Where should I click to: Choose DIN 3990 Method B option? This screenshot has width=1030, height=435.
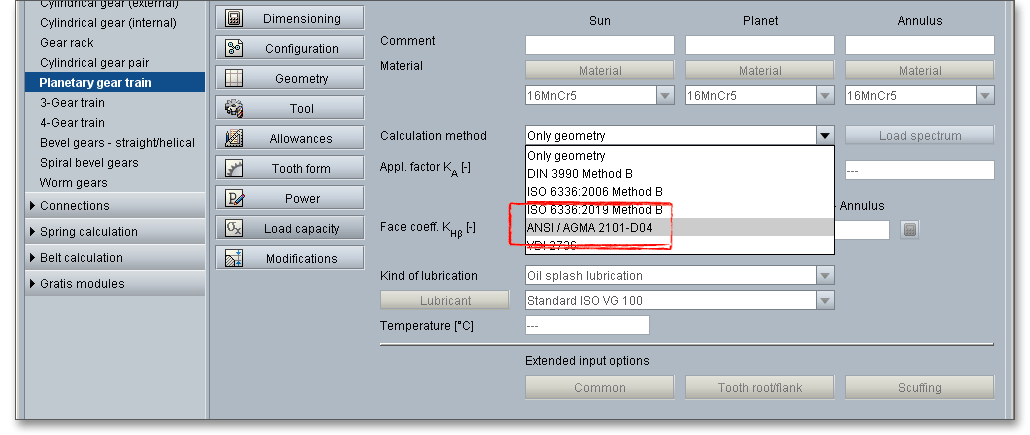pos(580,173)
